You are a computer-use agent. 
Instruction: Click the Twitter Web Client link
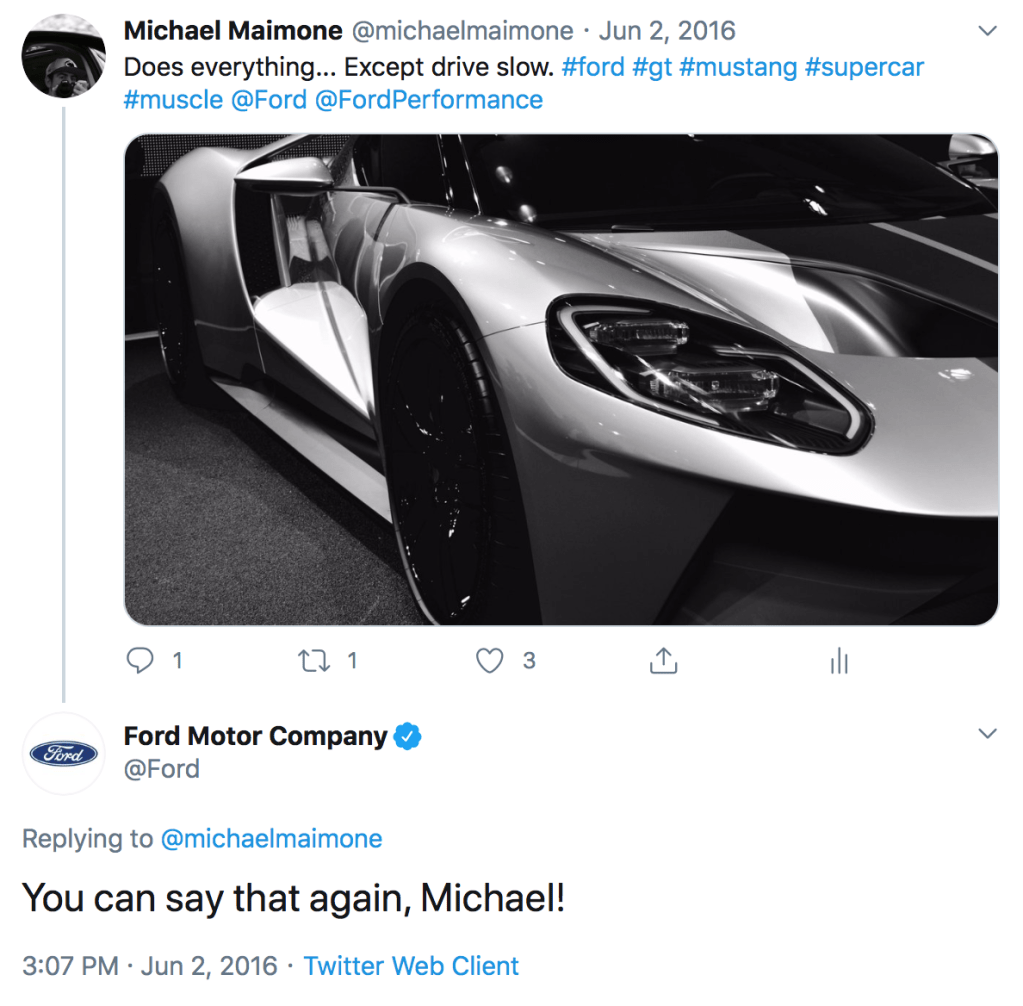411,966
